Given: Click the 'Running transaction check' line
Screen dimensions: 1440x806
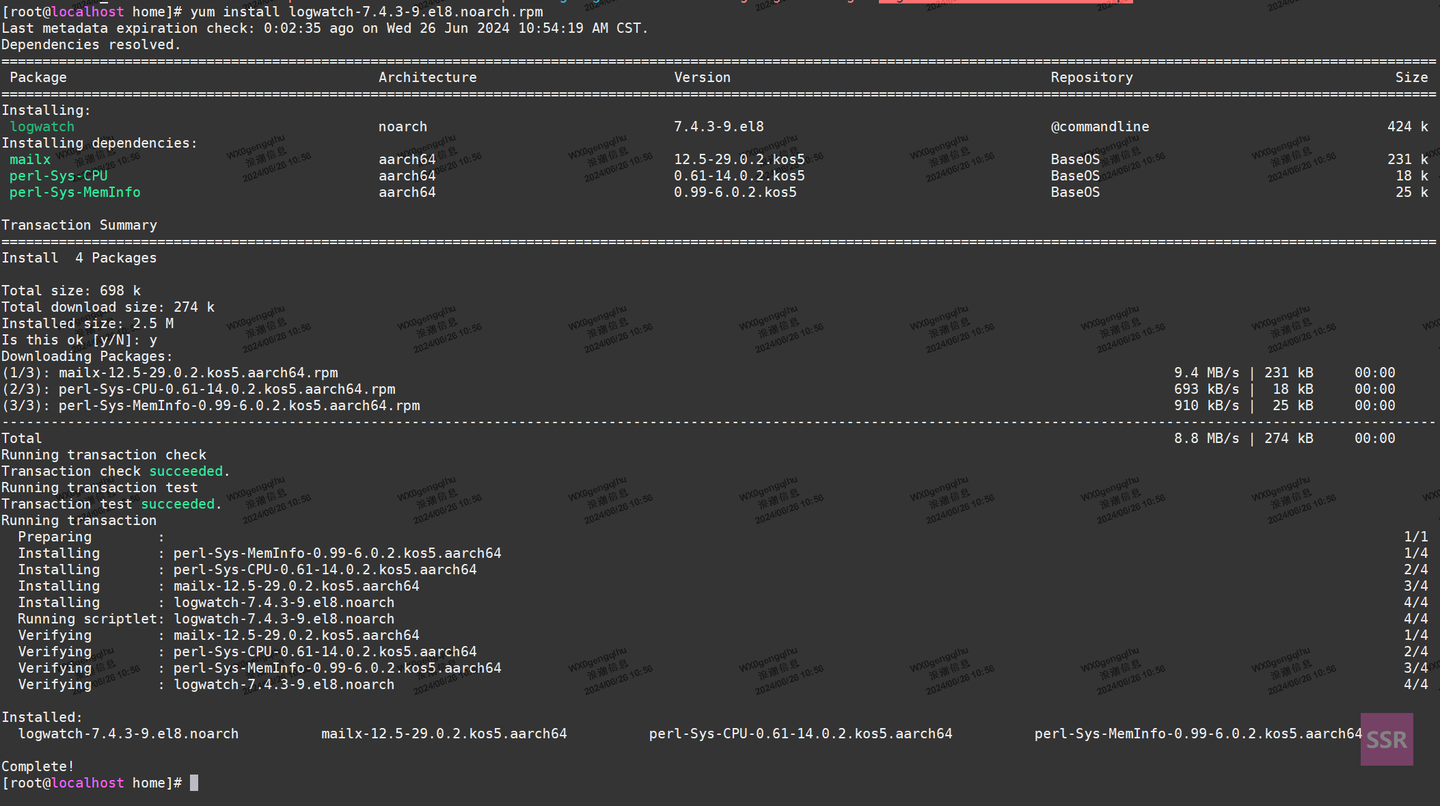Looking at the screenshot, I should point(104,455).
